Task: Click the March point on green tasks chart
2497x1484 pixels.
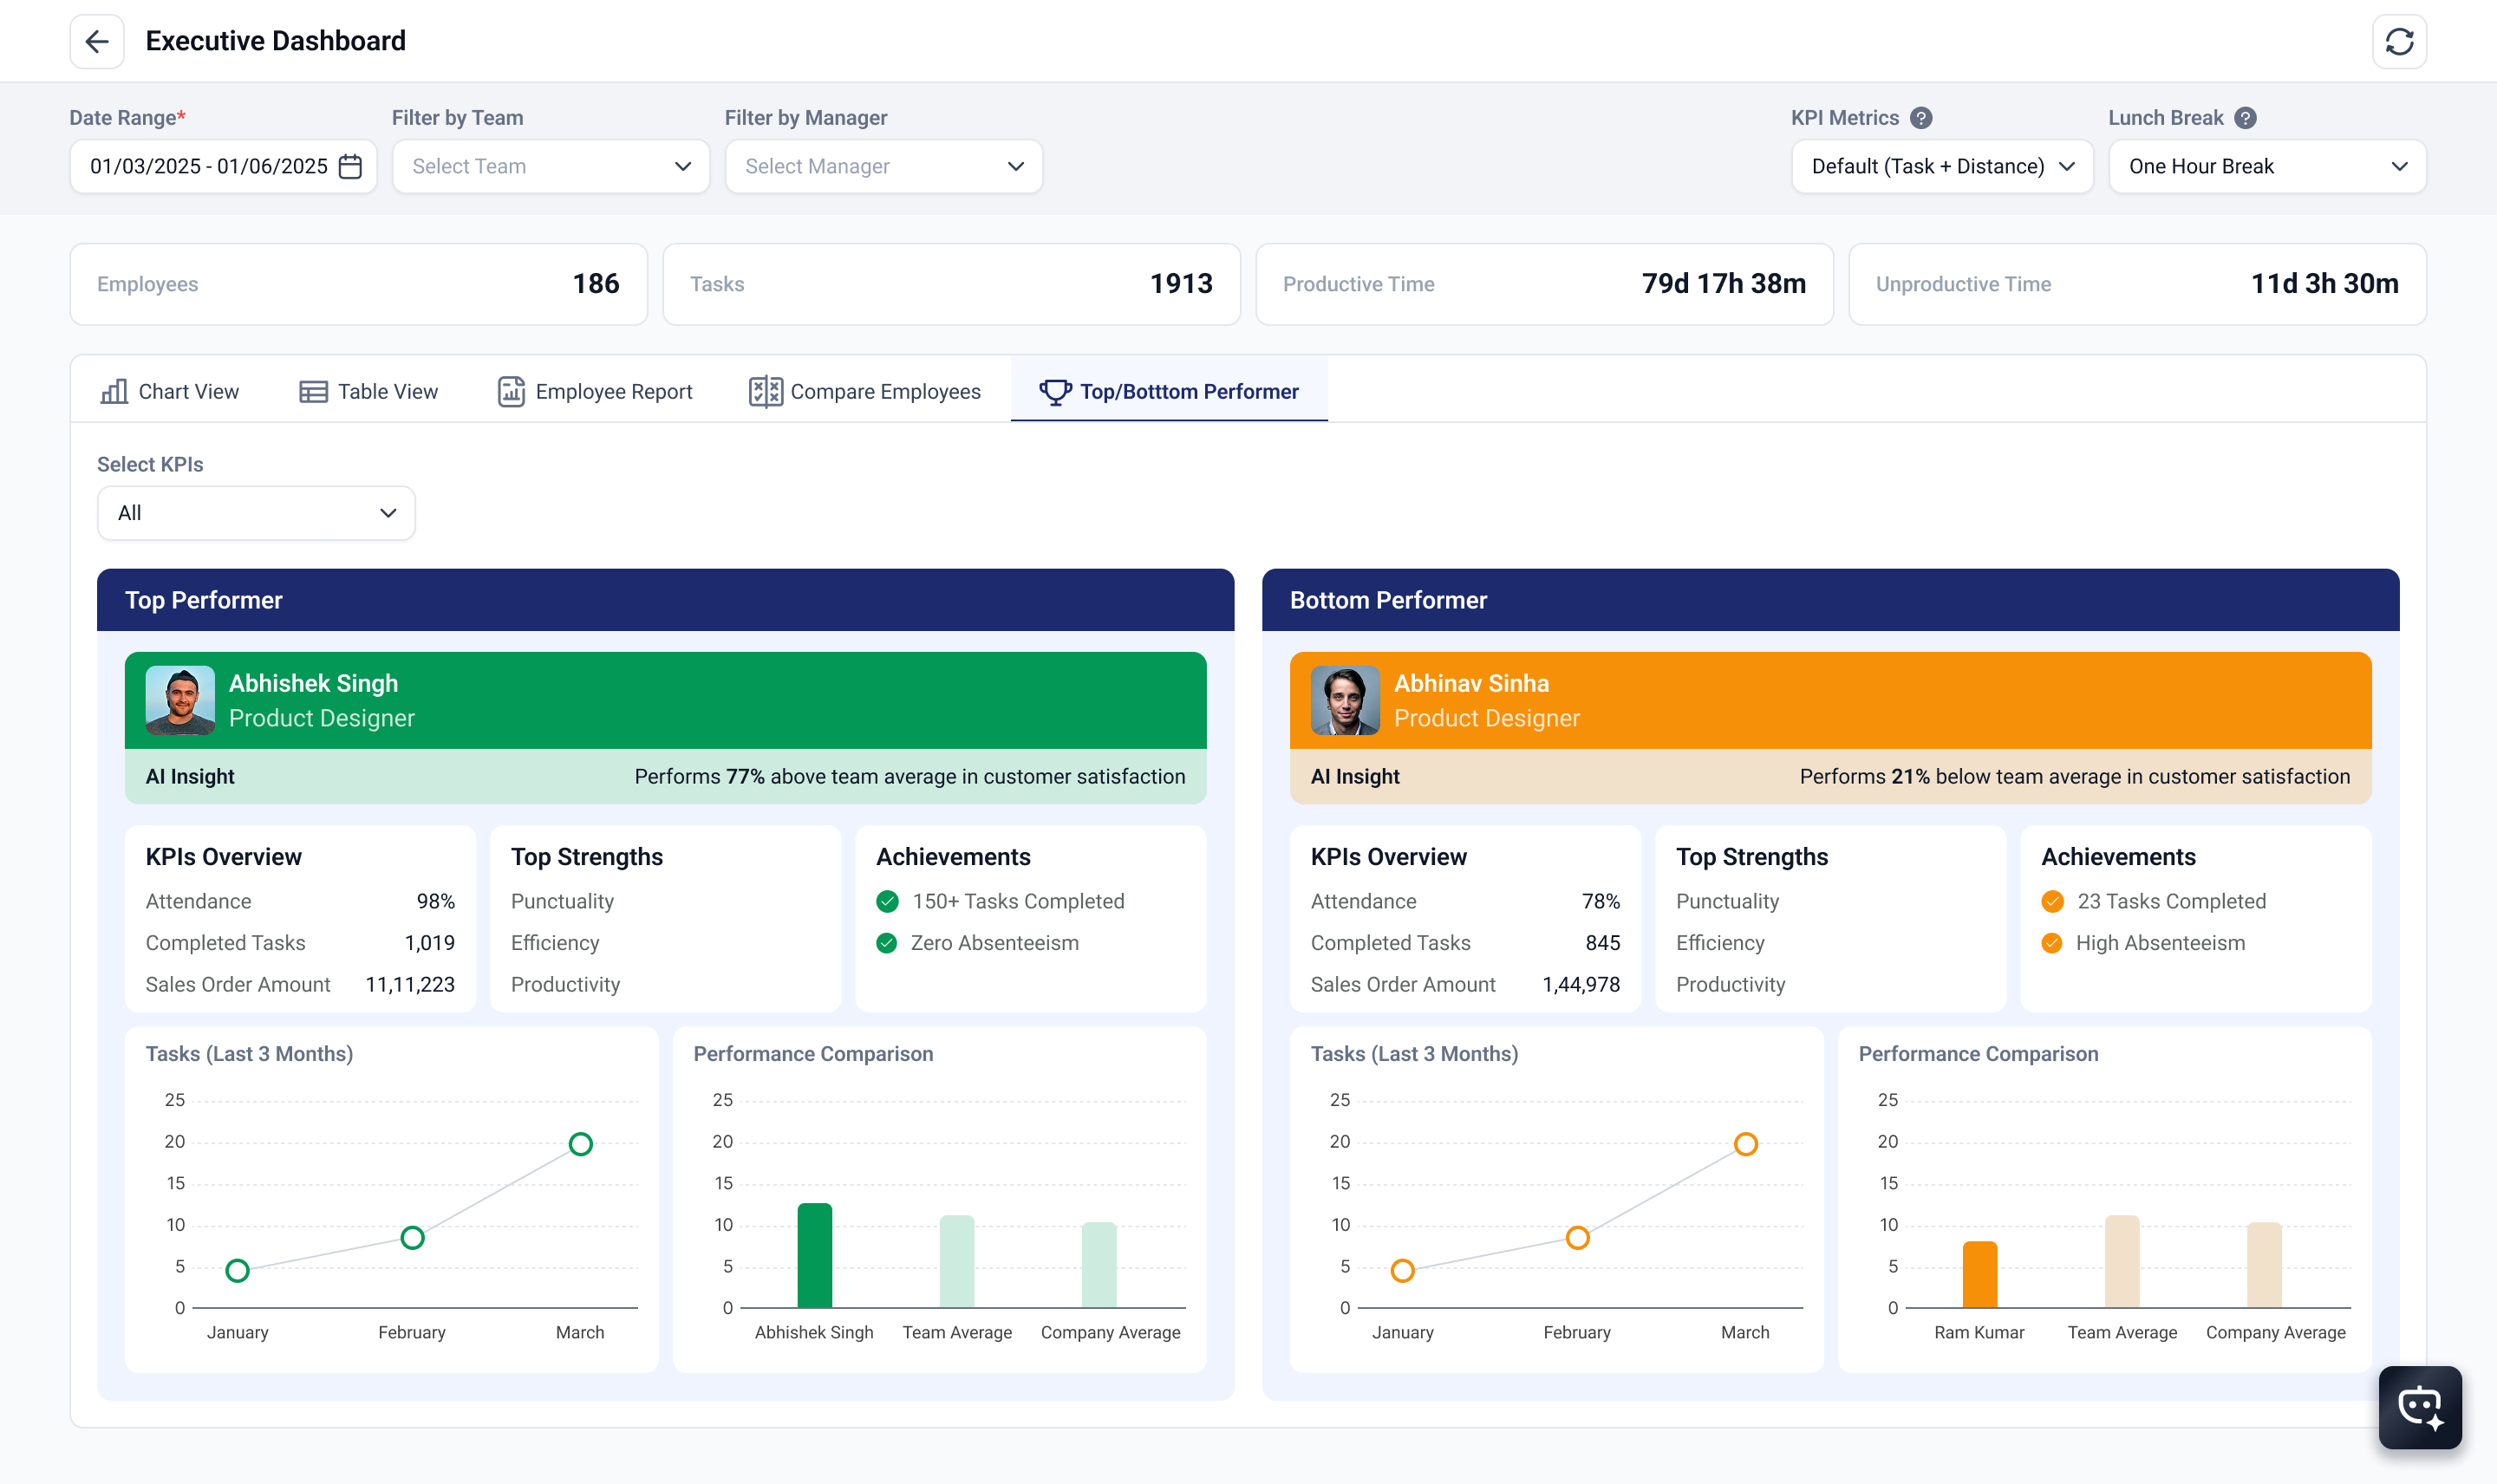Action: [x=580, y=1143]
